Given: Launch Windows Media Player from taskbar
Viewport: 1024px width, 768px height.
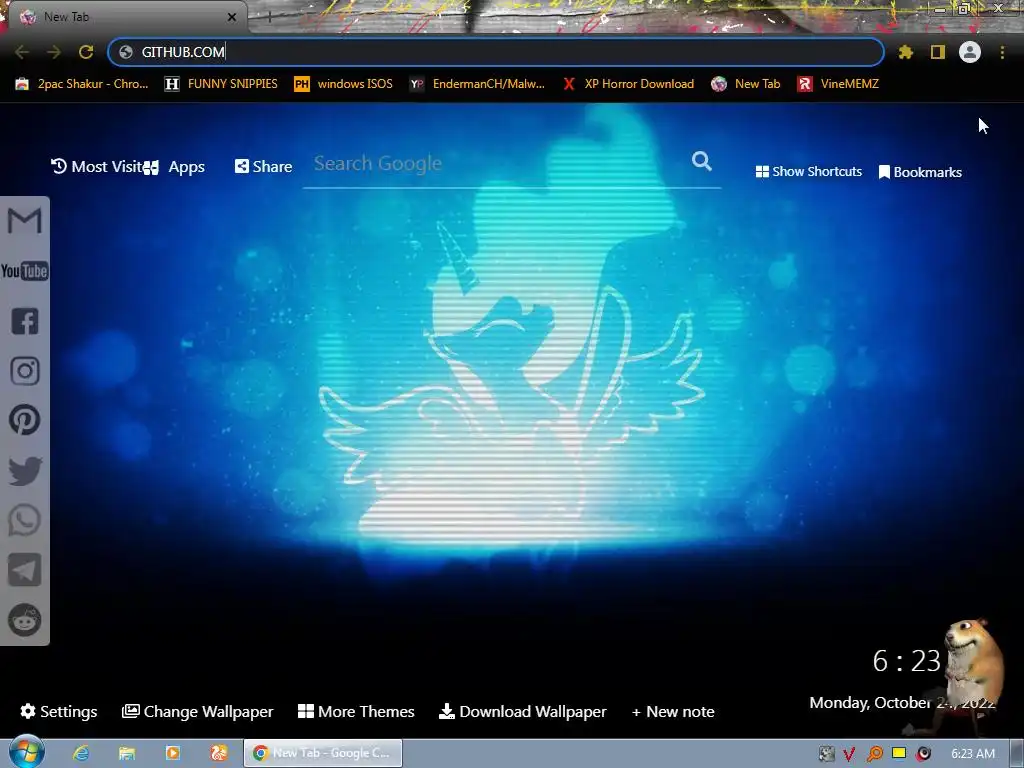Looking at the screenshot, I should 173,753.
